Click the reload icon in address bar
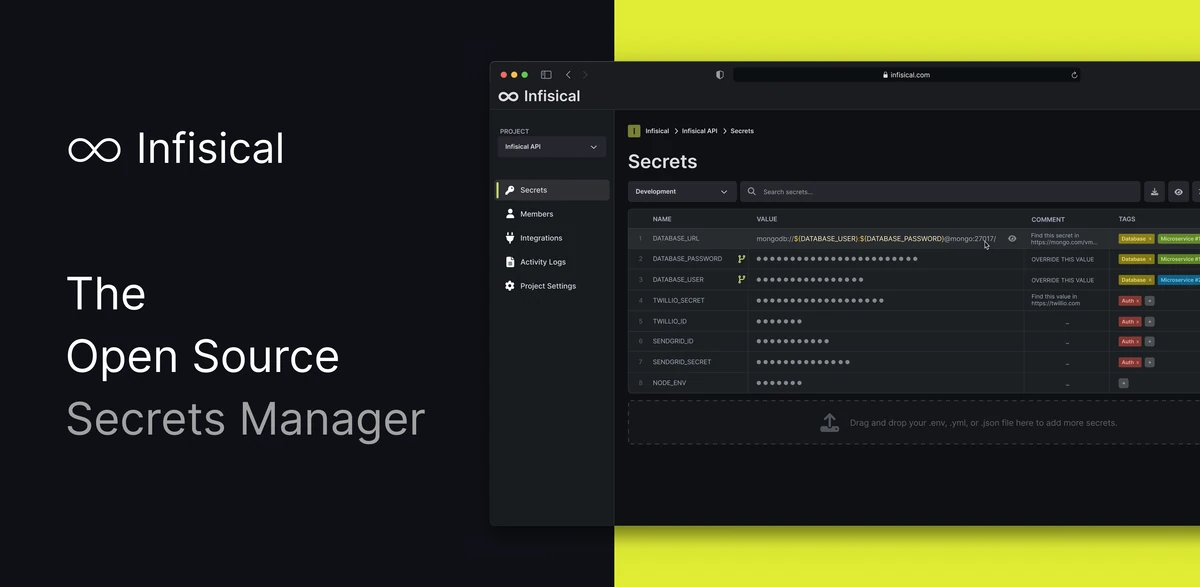1200x587 pixels. (1074, 75)
